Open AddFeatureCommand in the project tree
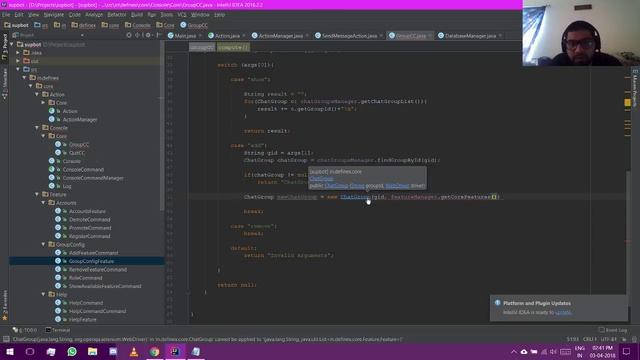This screenshot has width=640, height=360. point(93,253)
